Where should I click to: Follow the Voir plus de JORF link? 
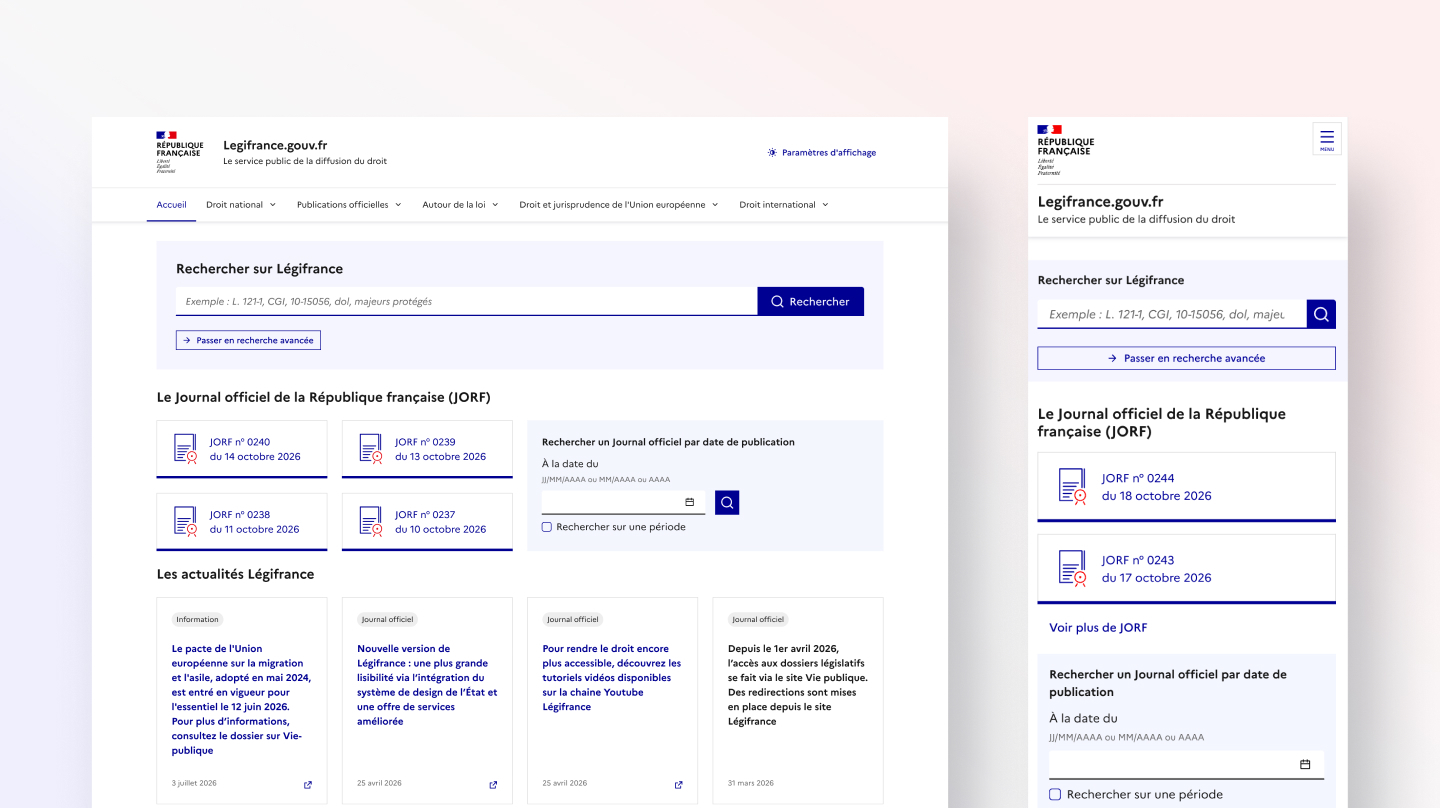coord(1098,628)
